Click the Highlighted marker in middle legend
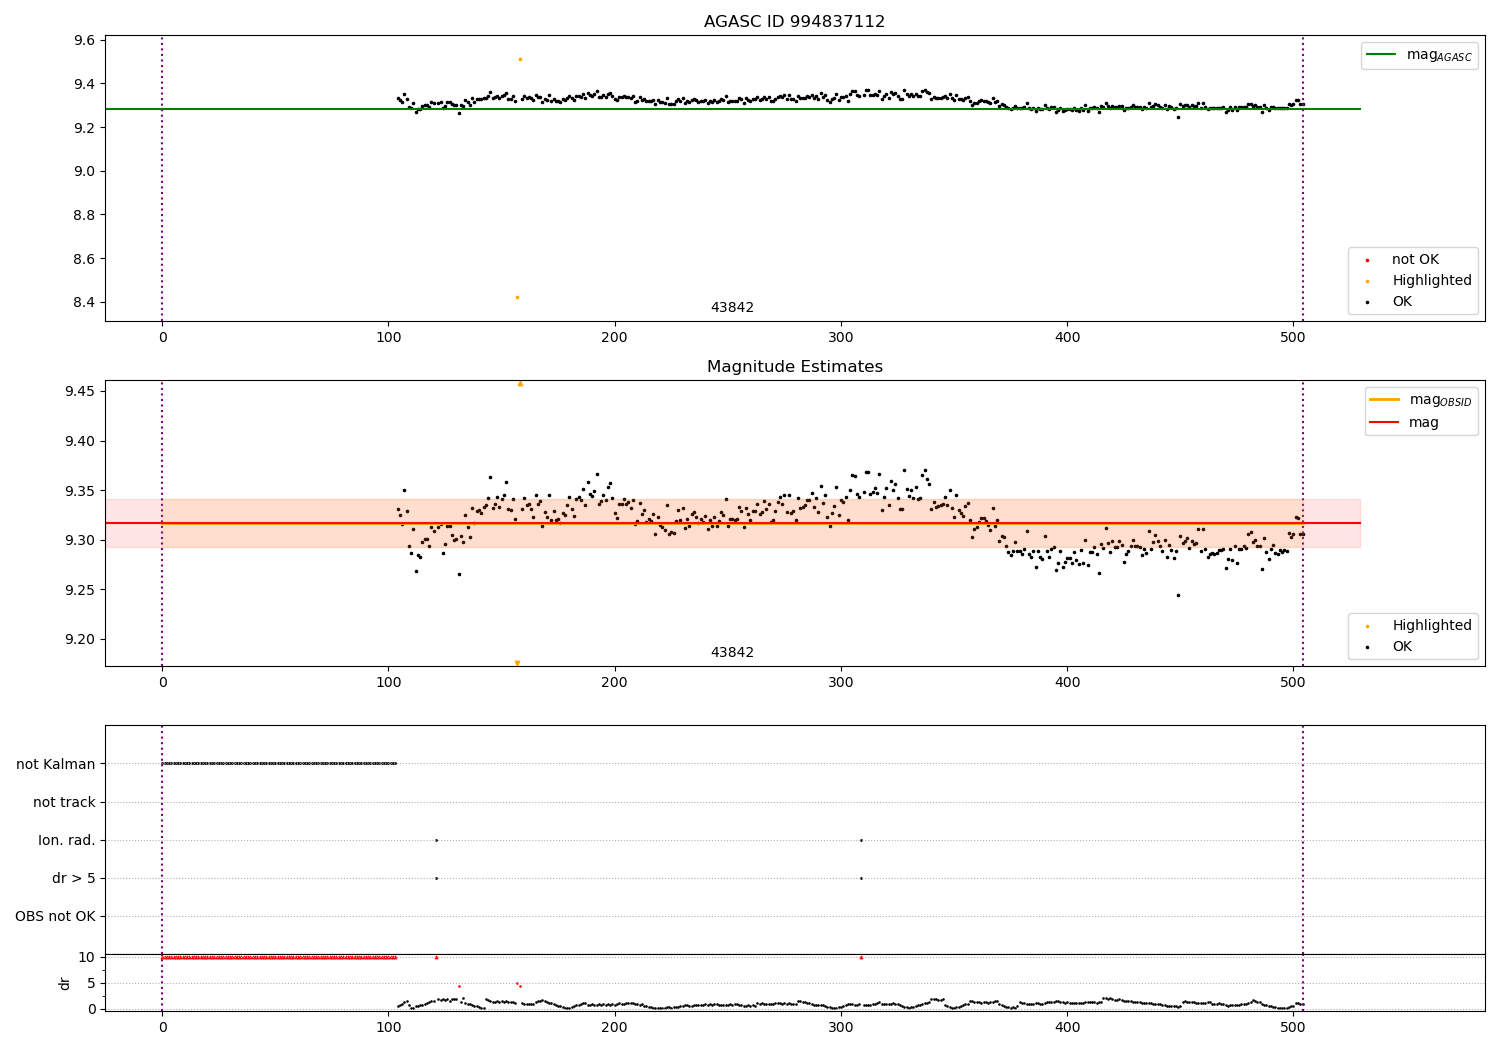1500x1050 pixels. pos(1367,626)
